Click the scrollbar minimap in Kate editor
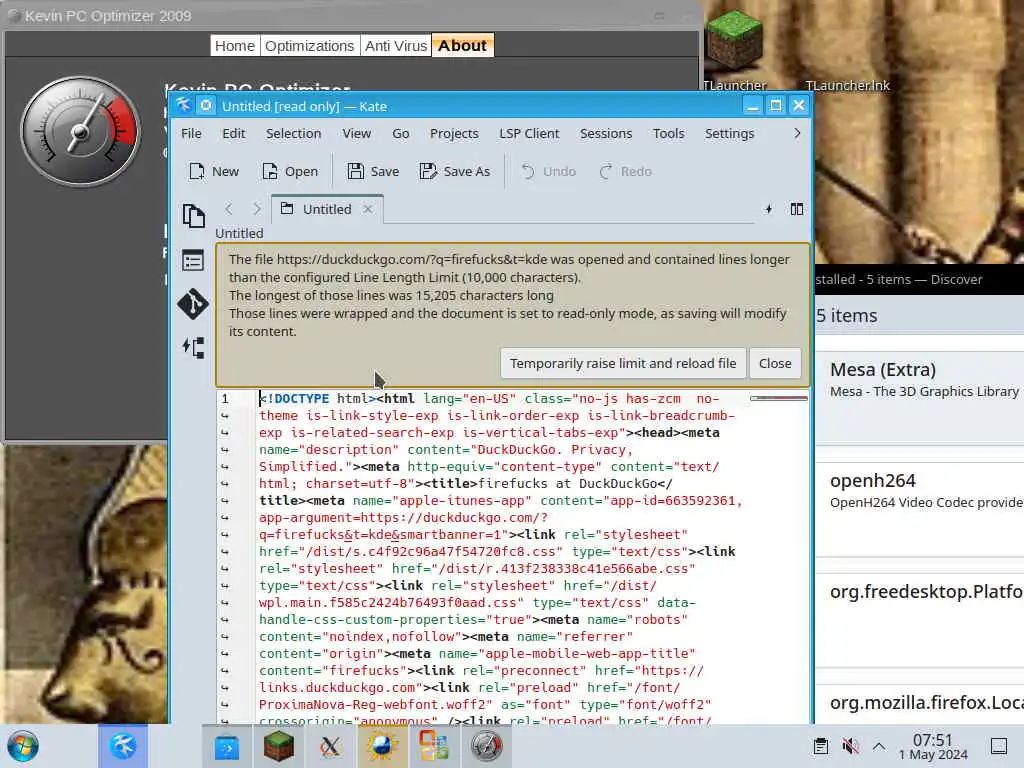Viewport: 1024px width, 768px height. (x=779, y=398)
